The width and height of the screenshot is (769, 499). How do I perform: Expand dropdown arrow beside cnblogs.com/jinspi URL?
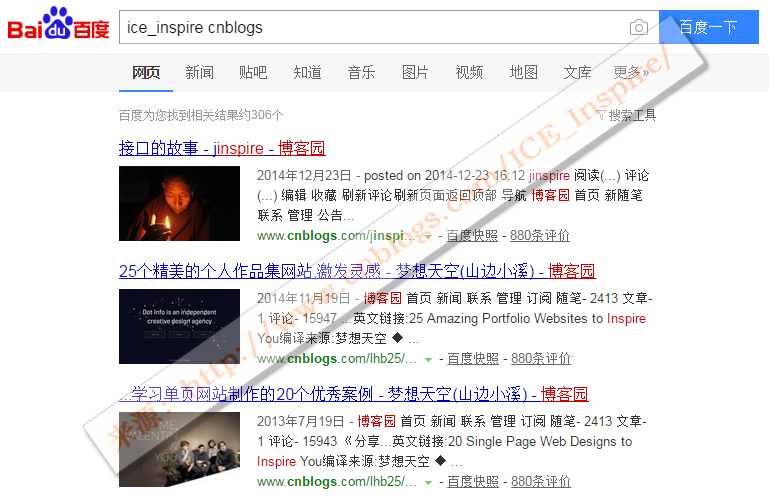427,237
